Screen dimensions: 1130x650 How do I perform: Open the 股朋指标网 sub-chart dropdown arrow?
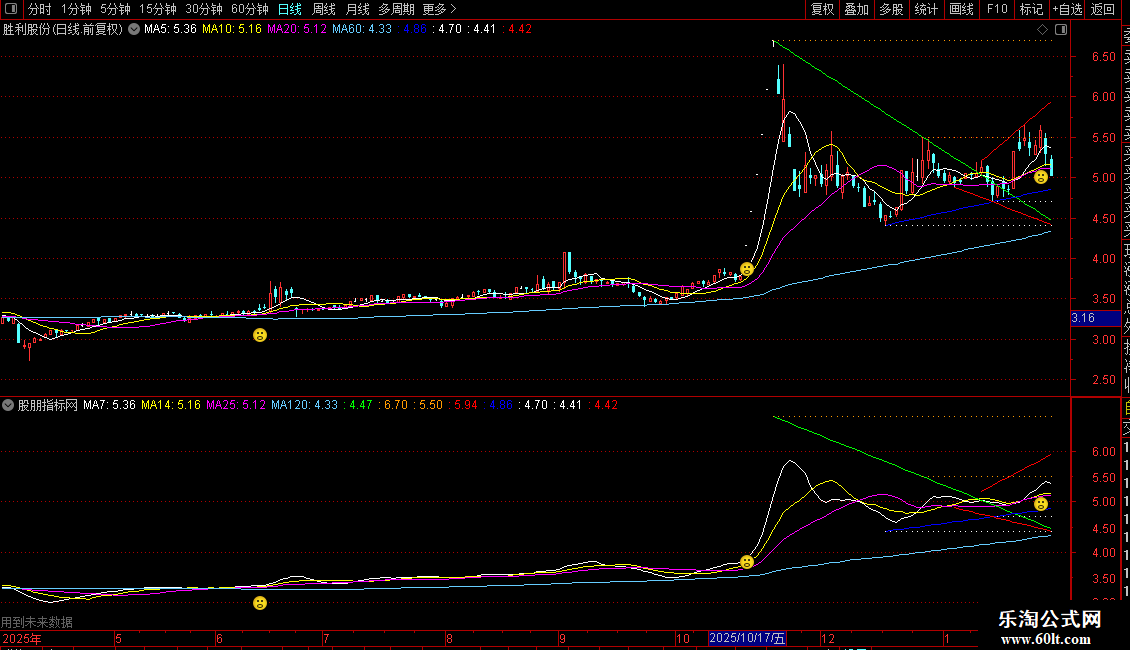pos(9,405)
